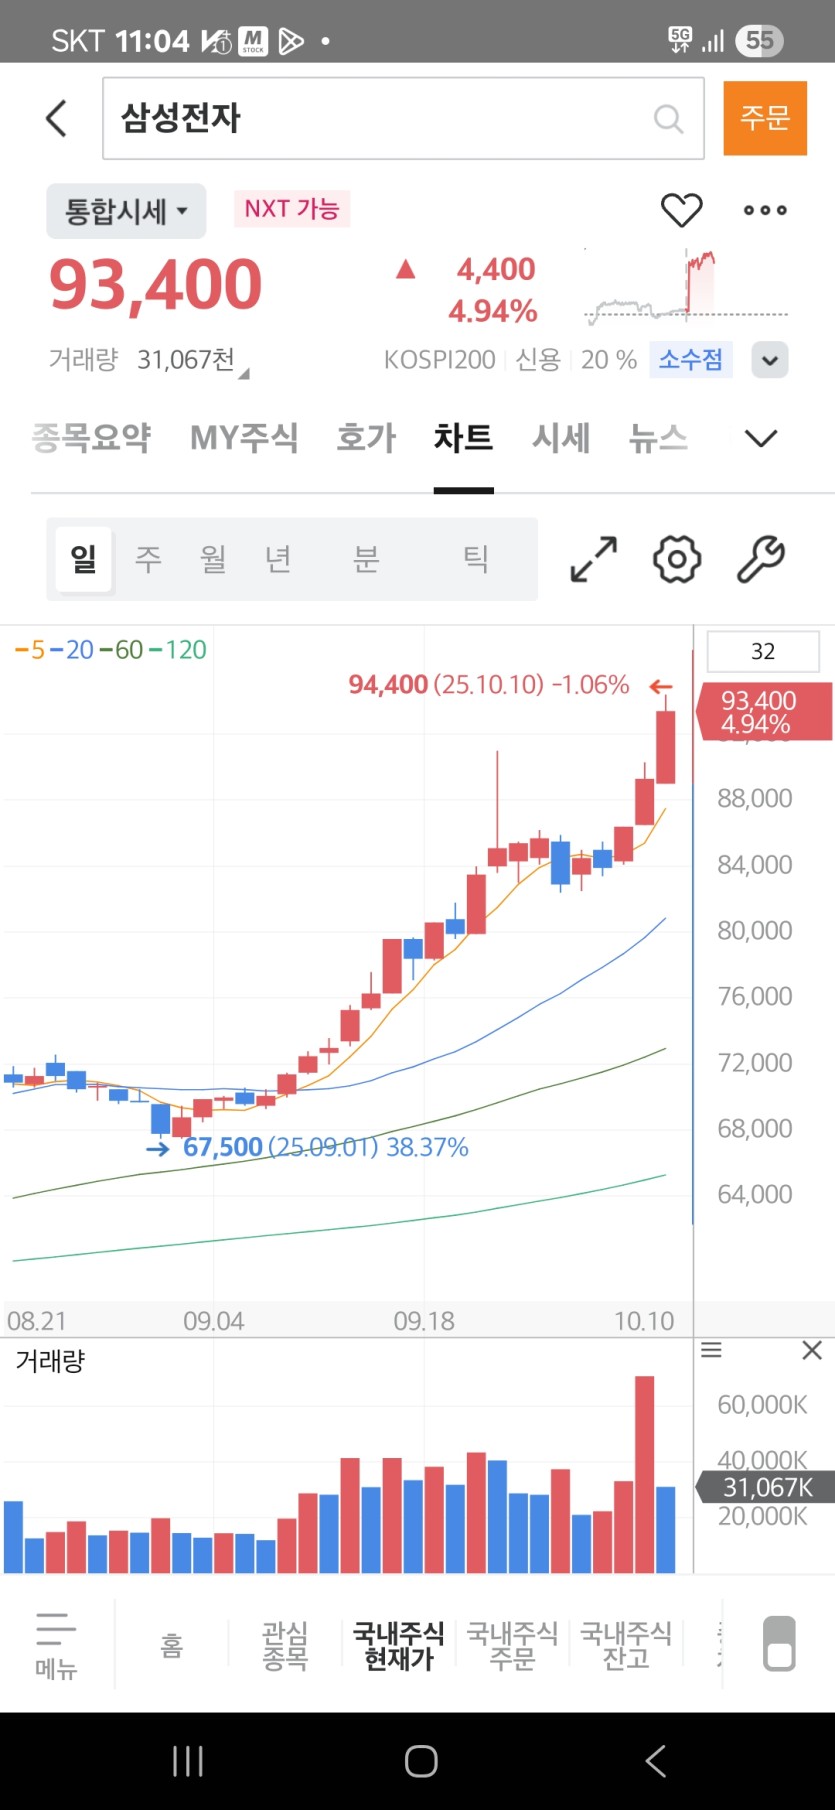The width and height of the screenshot is (835, 1810).
Task: Tap the 삼성전자 search input field
Action: [380, 119]
